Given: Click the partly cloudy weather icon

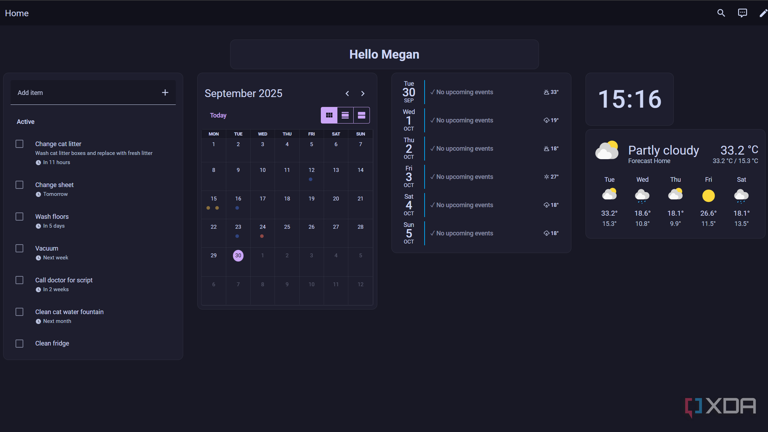Looking at the screenshot, I should click(607, 151).
